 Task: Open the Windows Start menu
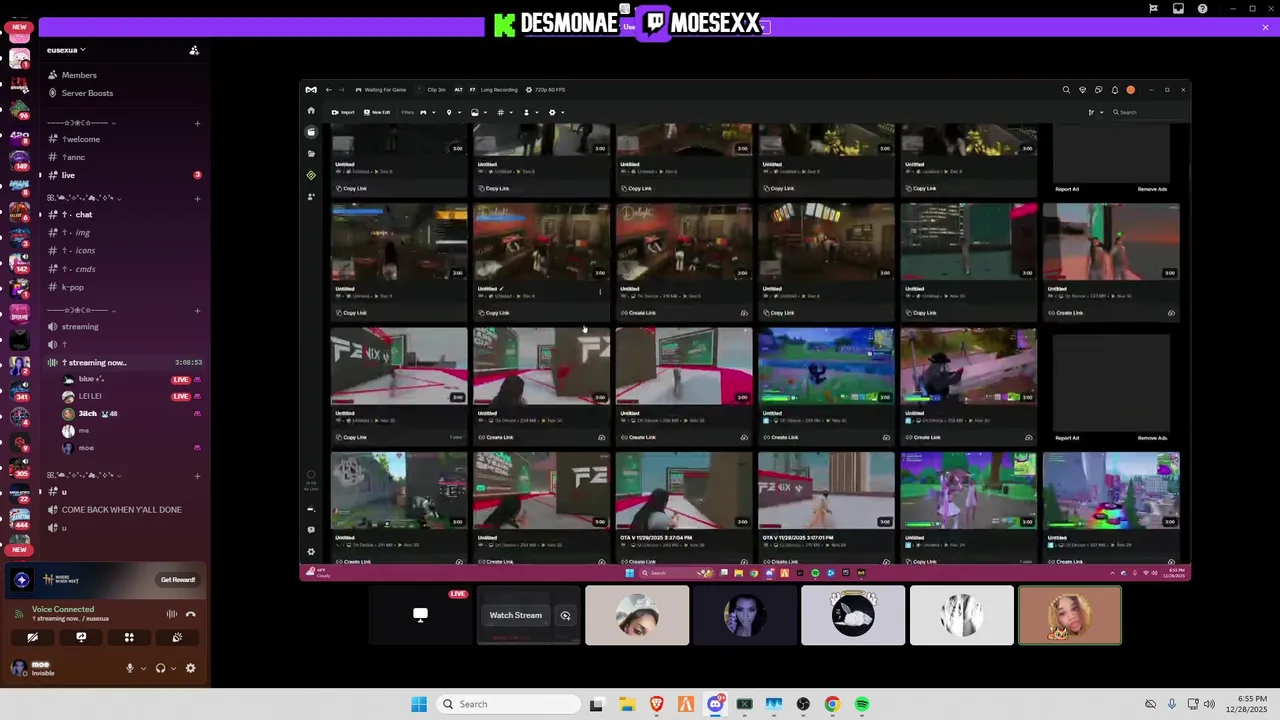click(419, 704)
